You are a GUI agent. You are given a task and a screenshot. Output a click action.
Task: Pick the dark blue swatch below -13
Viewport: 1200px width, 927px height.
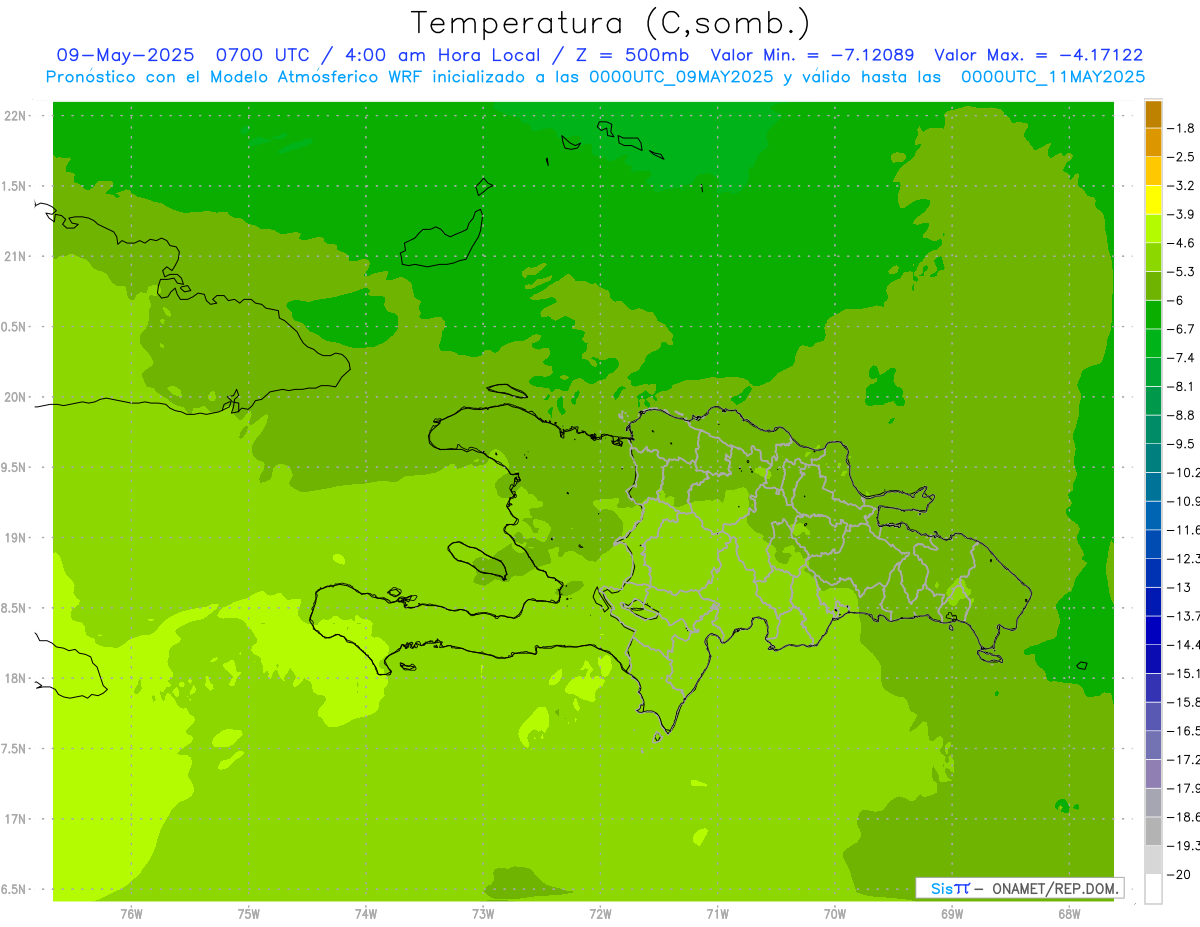[1153, 601]
